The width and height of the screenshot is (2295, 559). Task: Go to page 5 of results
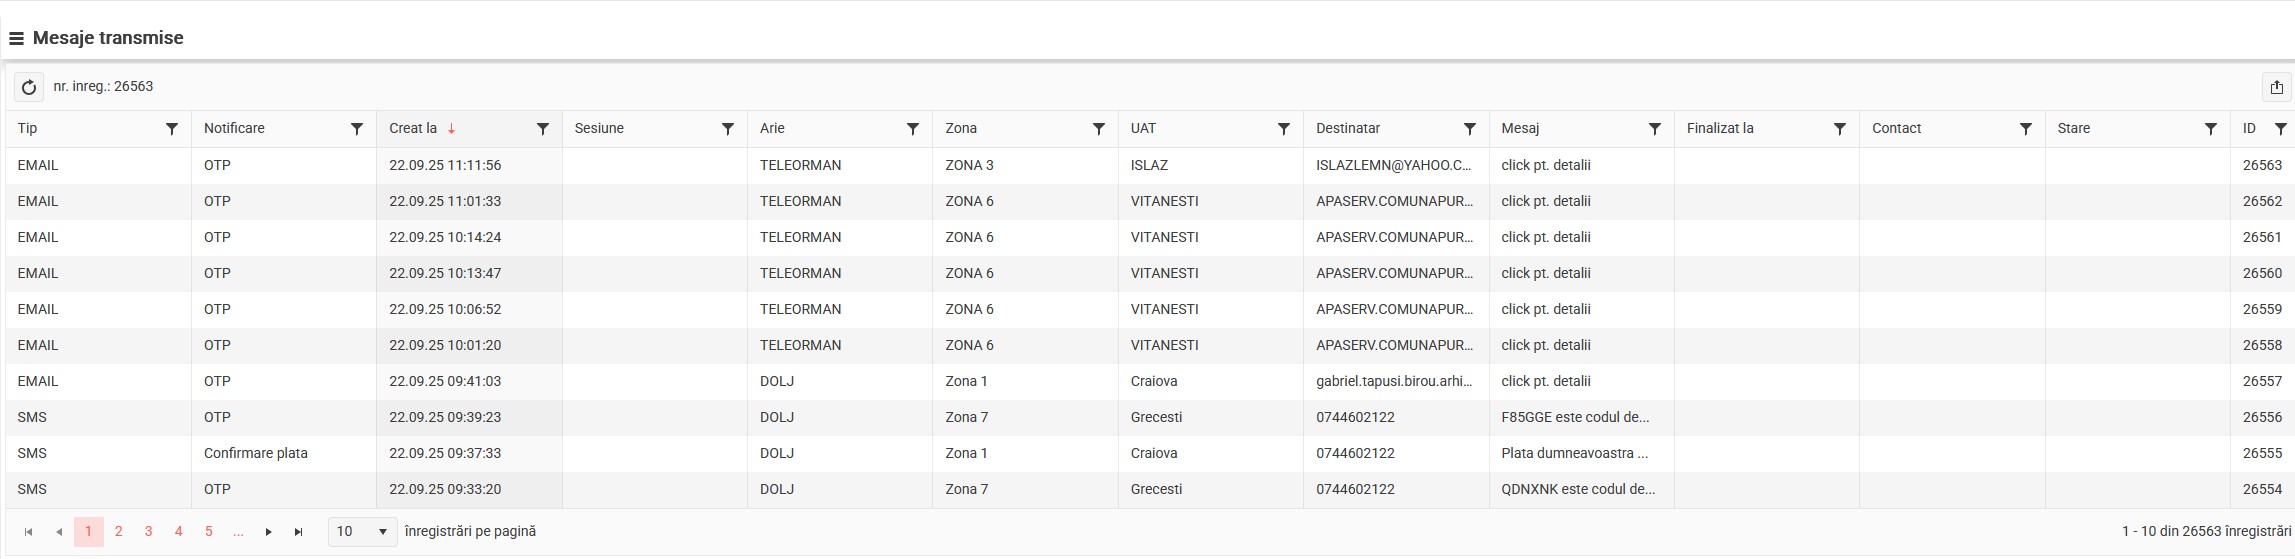coord(208,532)
